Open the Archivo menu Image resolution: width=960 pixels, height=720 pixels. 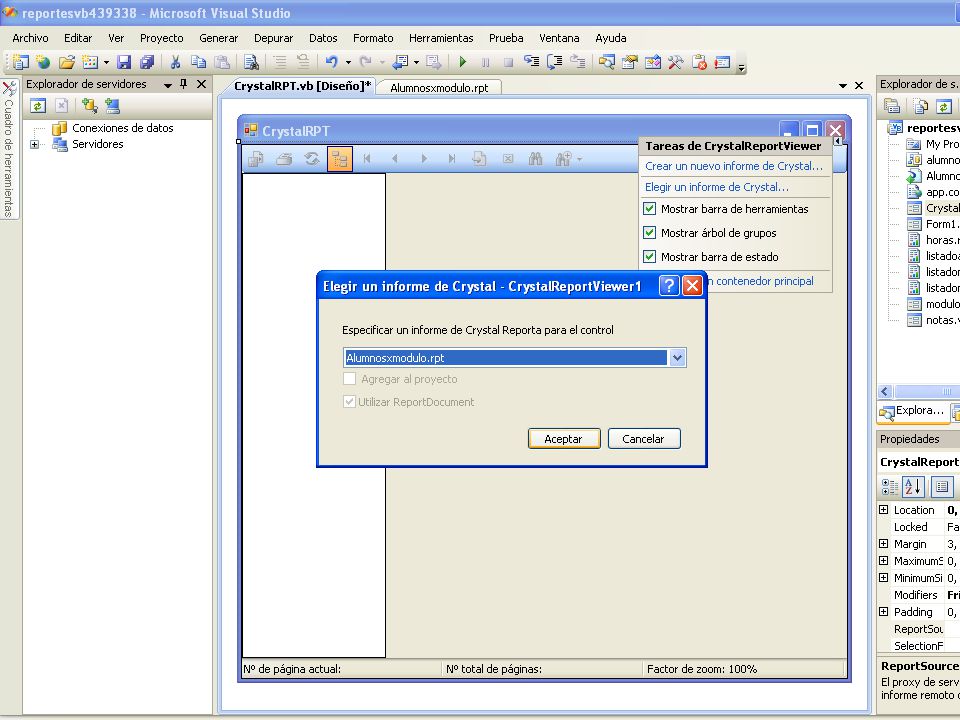click(x=30, y=38)
